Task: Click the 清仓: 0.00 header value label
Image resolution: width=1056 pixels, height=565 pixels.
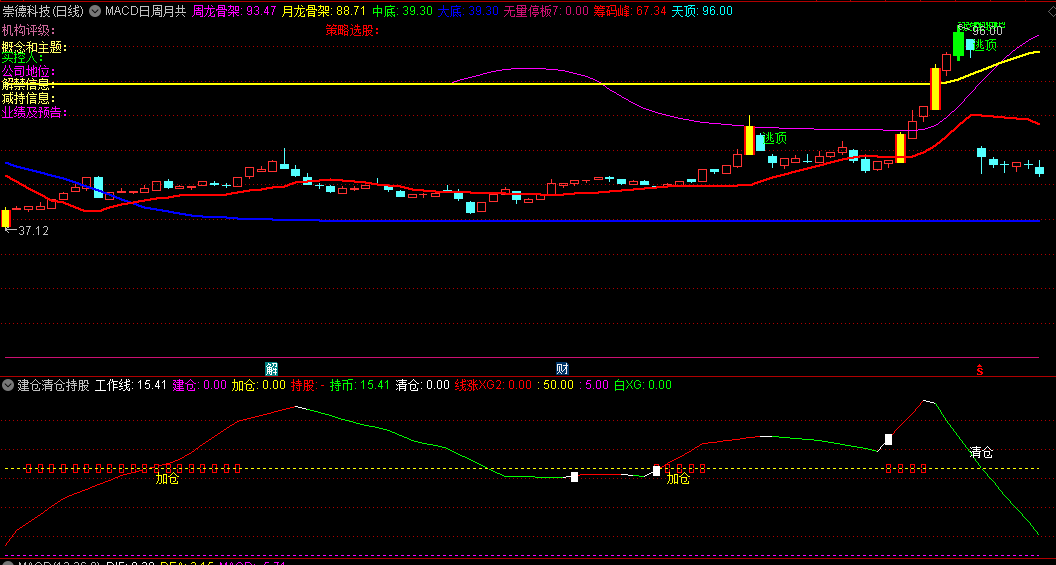Action: click(x=422, y=385)
